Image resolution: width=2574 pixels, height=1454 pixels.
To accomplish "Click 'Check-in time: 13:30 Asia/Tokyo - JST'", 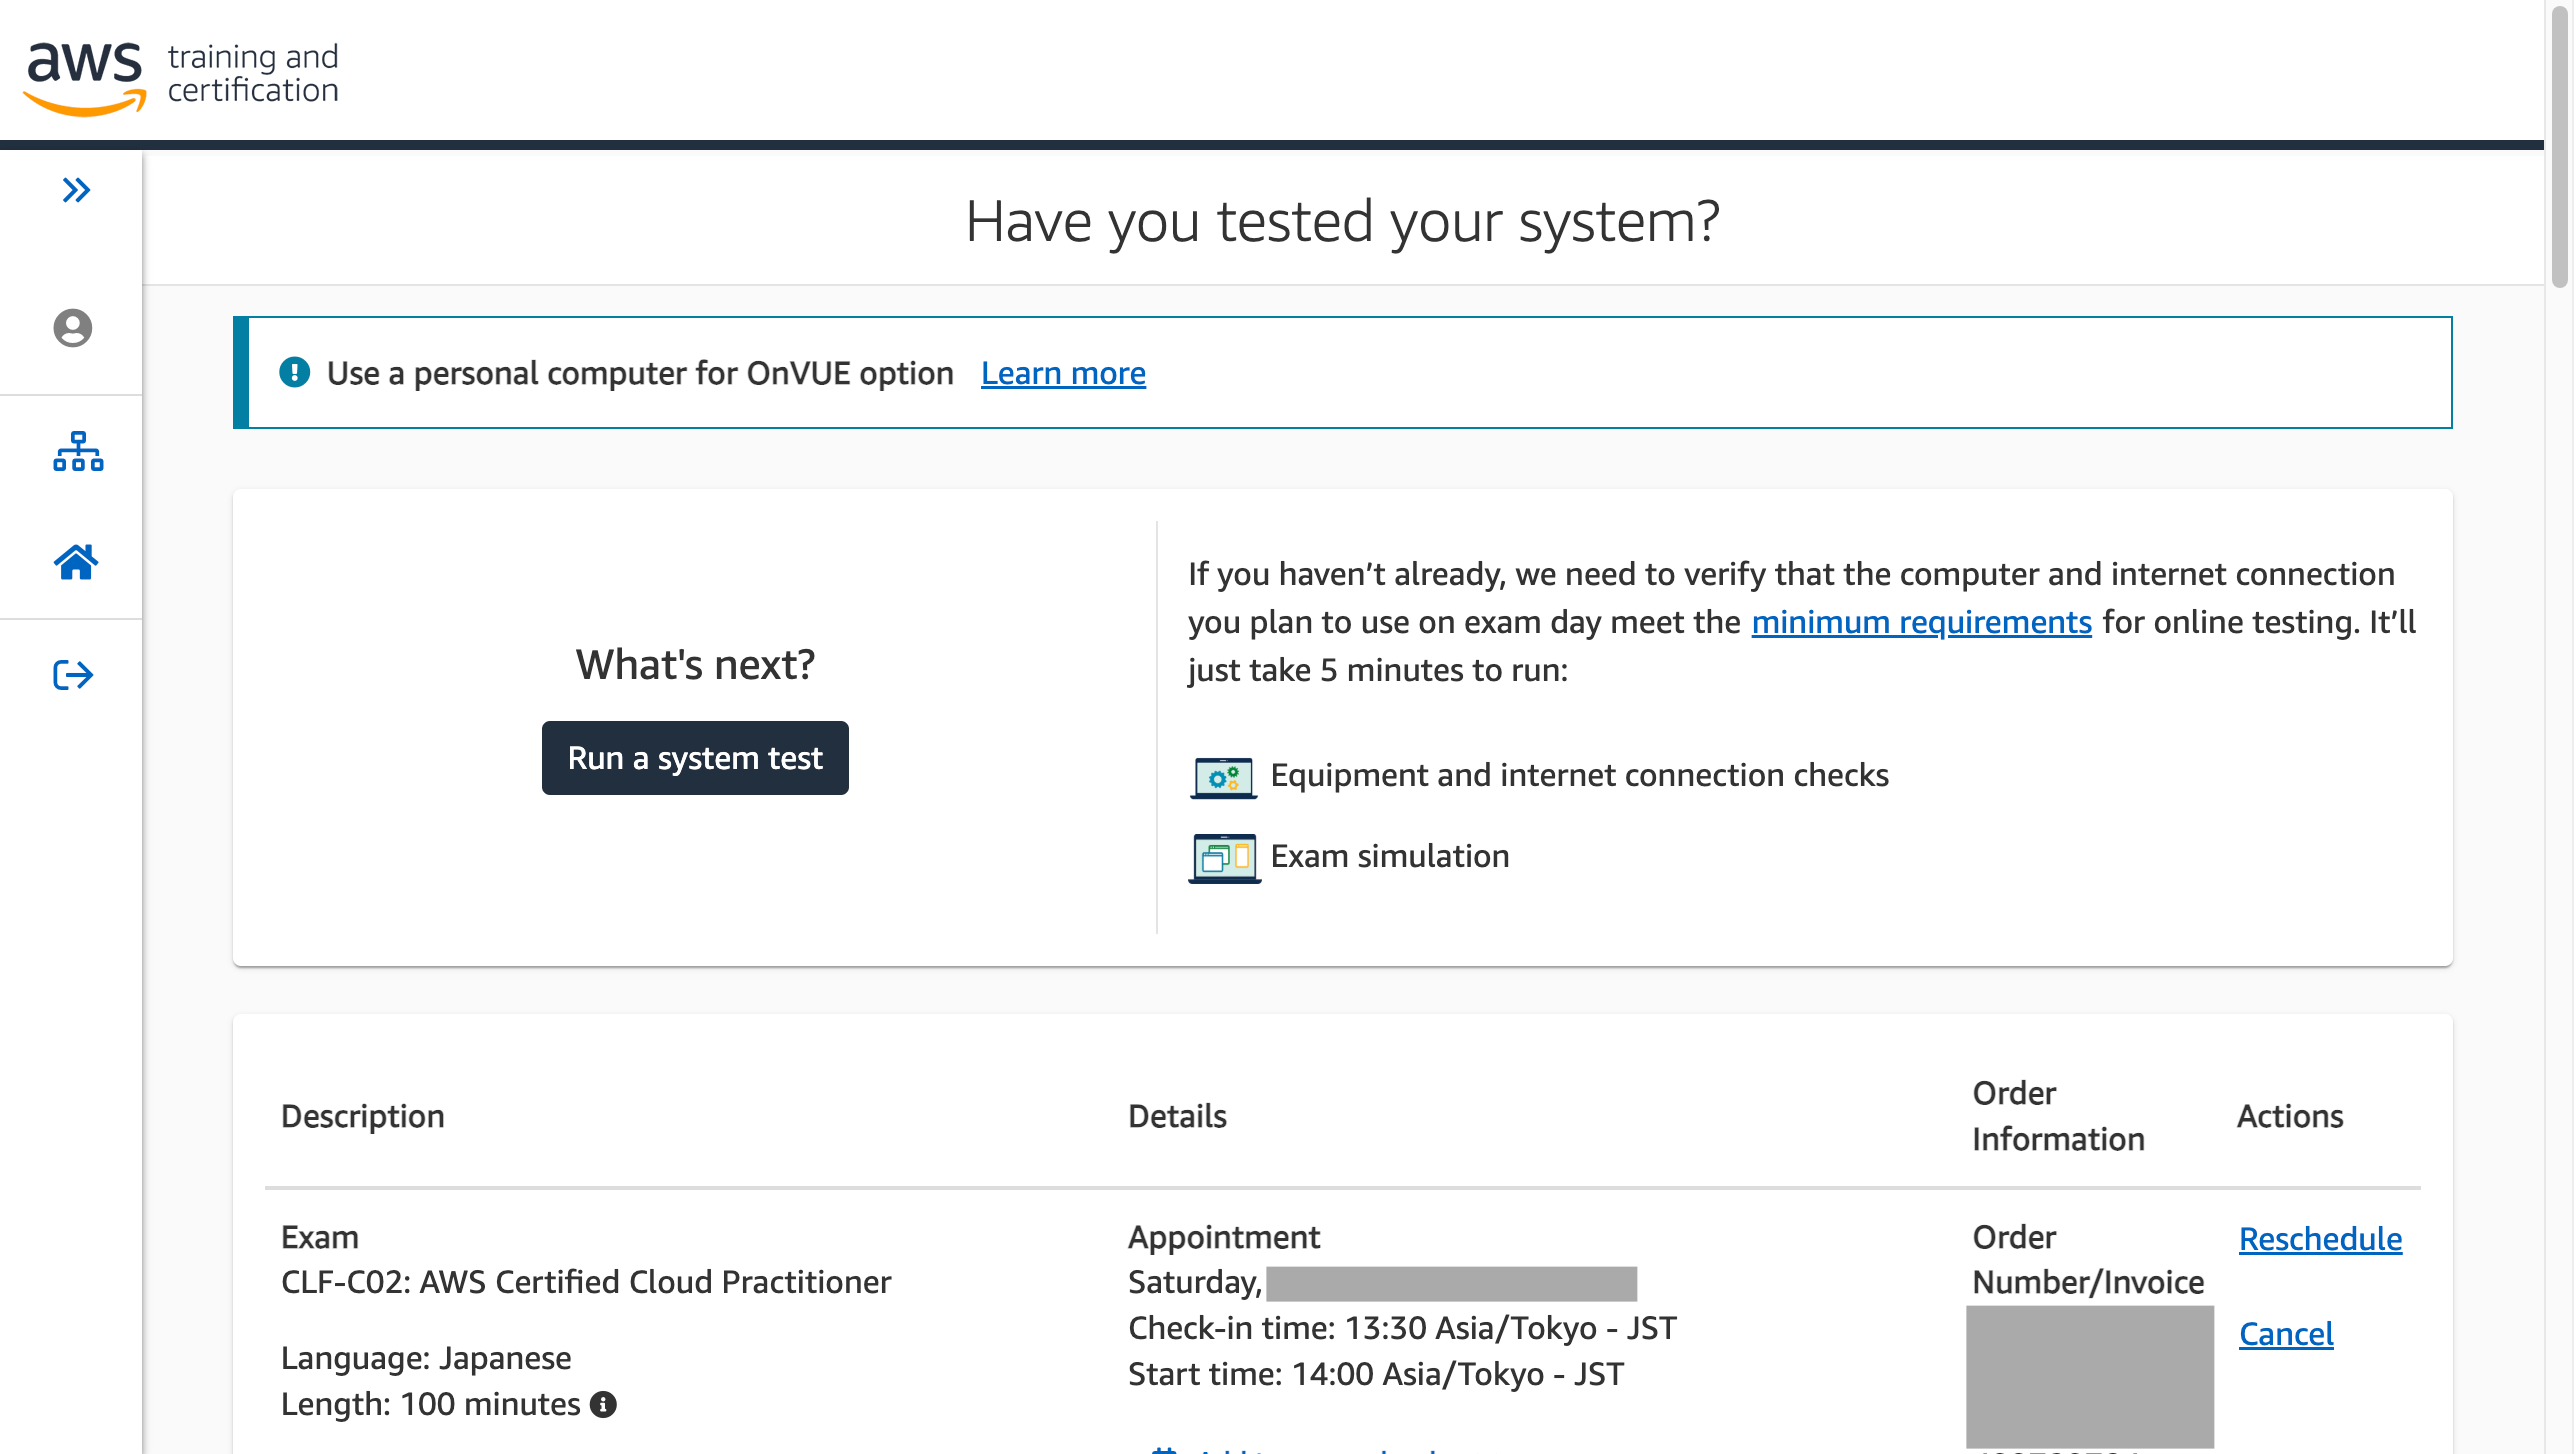I will (x=1402, y=1328).
